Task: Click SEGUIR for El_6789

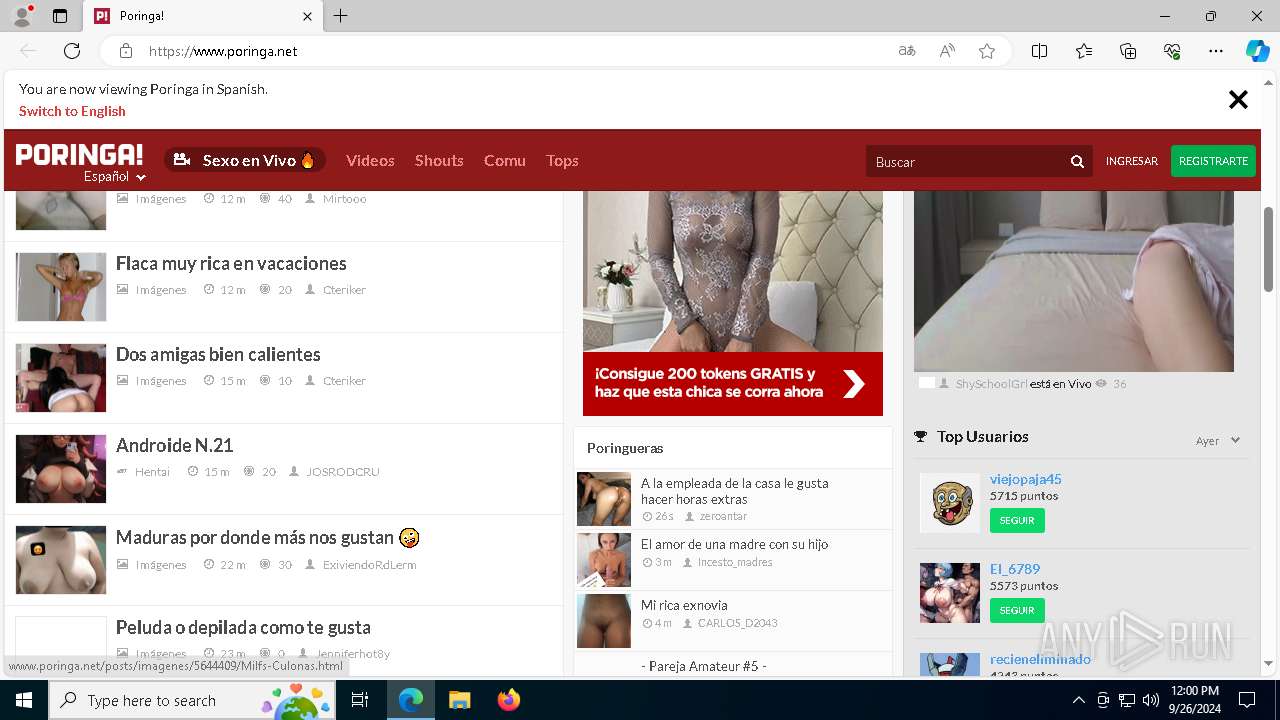Action: (x=1017, y=610)
